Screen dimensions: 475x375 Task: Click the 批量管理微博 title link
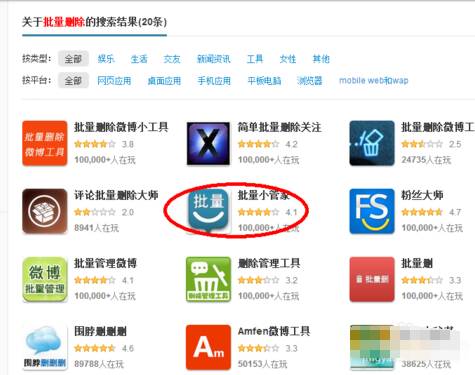pyautogui.click(x=105, y=263)
